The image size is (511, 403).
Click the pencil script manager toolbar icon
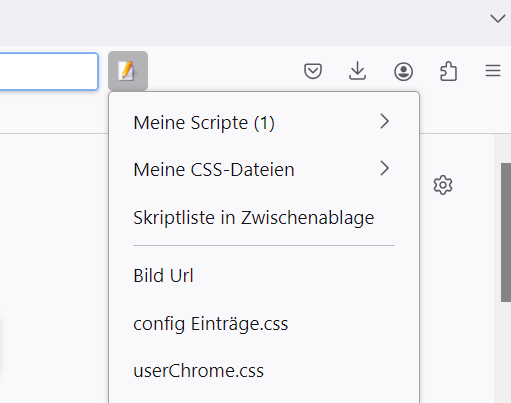128,71
